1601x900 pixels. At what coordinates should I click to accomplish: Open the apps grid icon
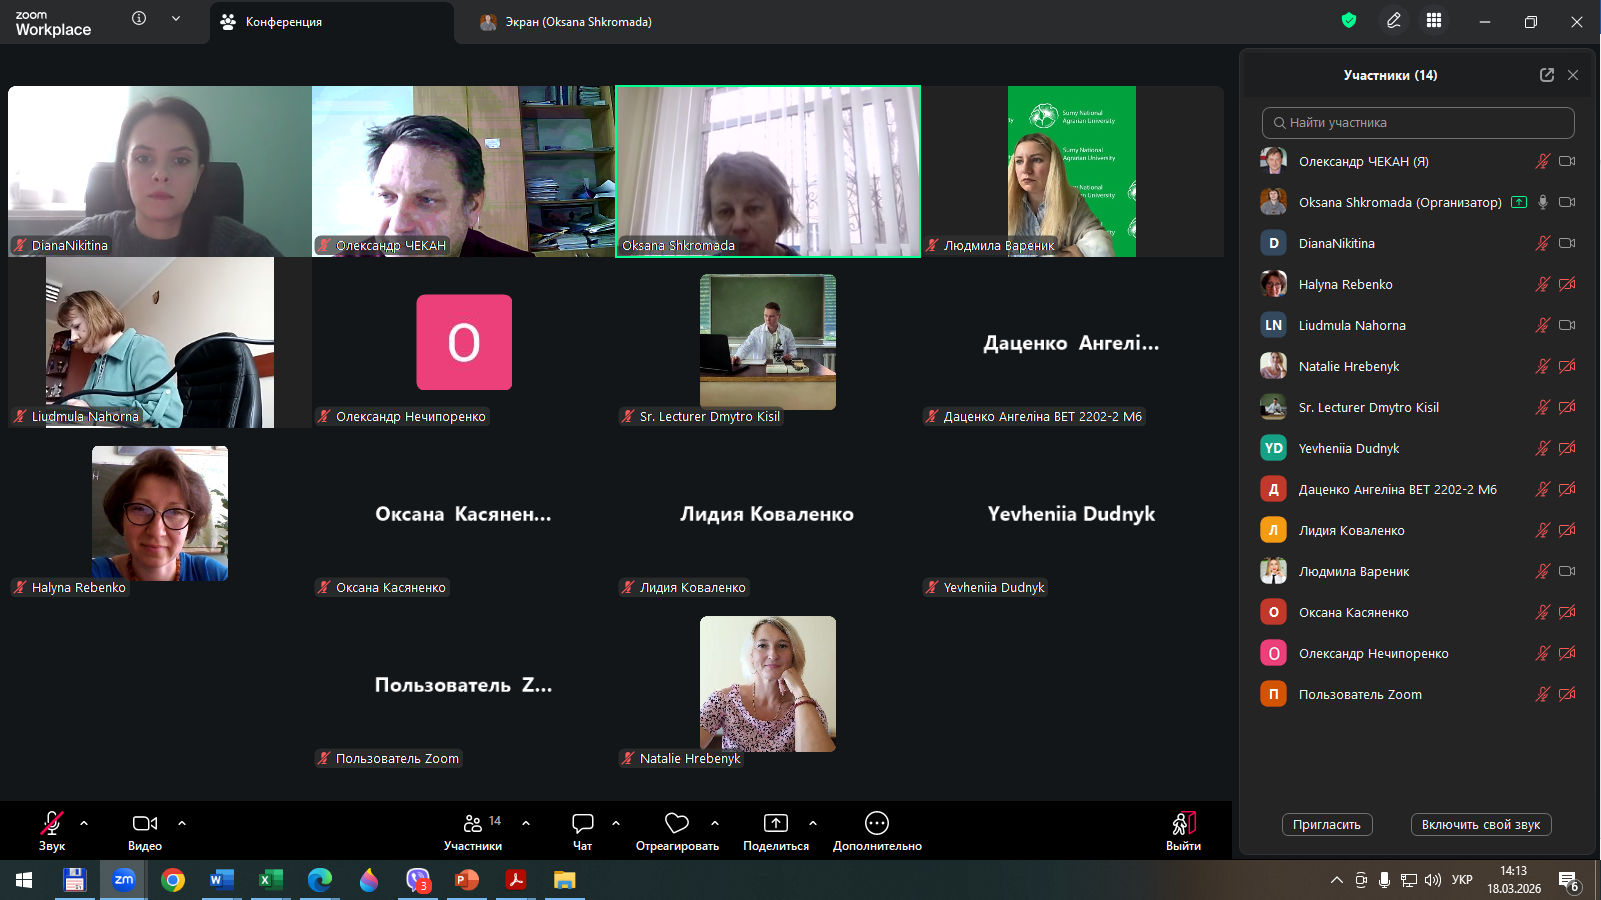click(x=1434, y=21)
